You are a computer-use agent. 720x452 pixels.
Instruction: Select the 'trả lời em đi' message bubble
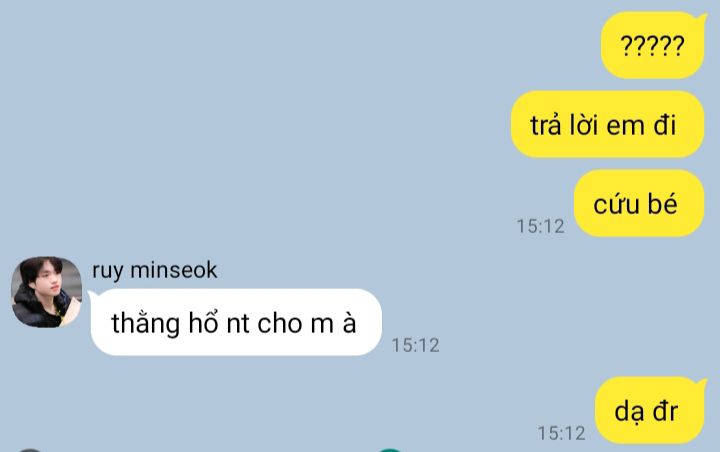[607, 124]
